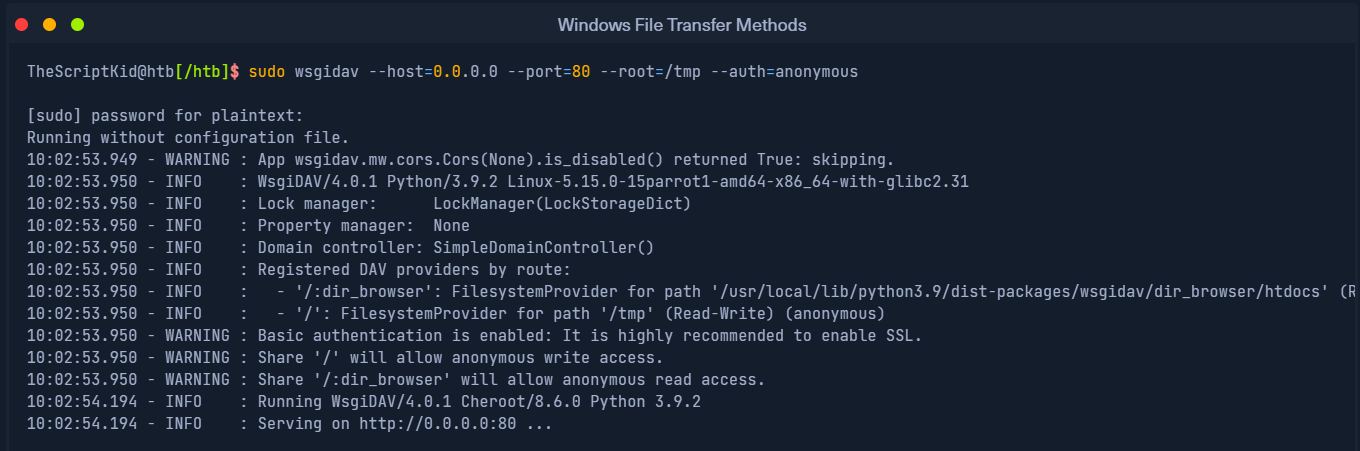Click the yellow minimize window button
Viewport: 1360px width, 451px height.
pyautogui.click(x=49, y=24)
